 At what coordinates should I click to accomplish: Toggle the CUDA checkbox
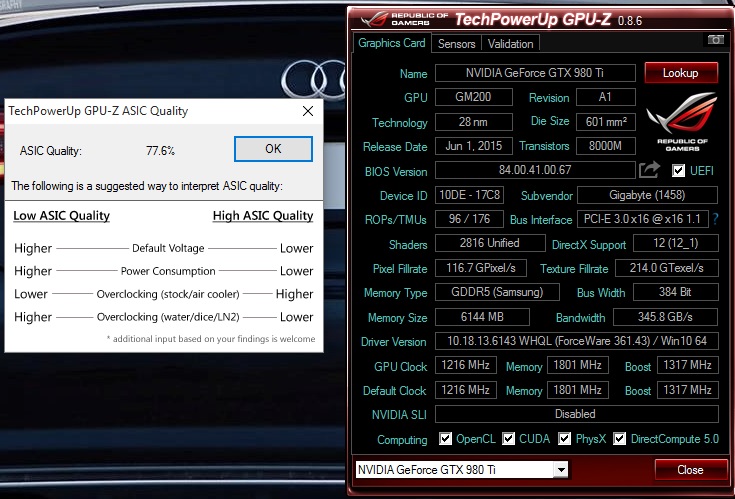point(509,439)
